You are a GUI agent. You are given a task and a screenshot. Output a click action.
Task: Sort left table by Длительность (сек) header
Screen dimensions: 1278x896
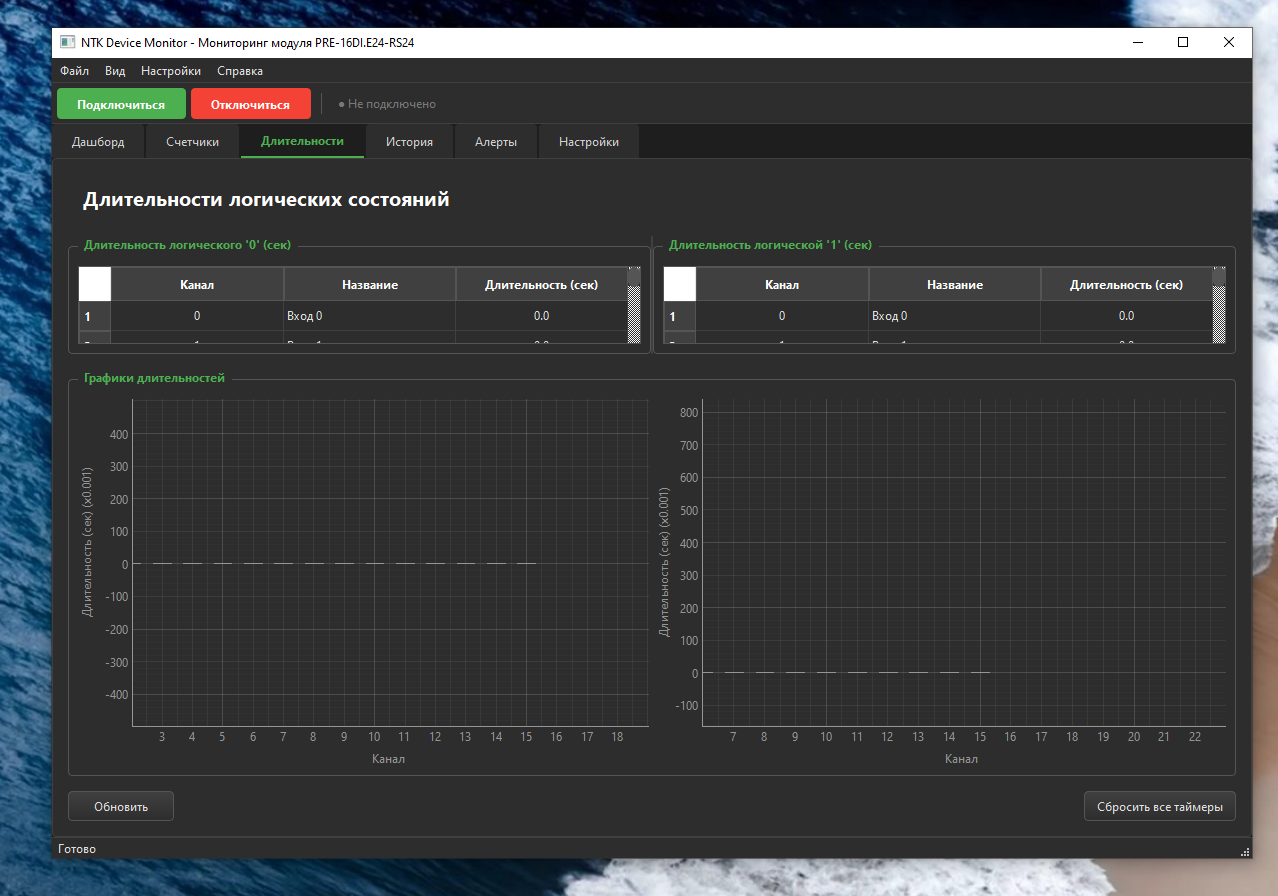click(541, 284)
